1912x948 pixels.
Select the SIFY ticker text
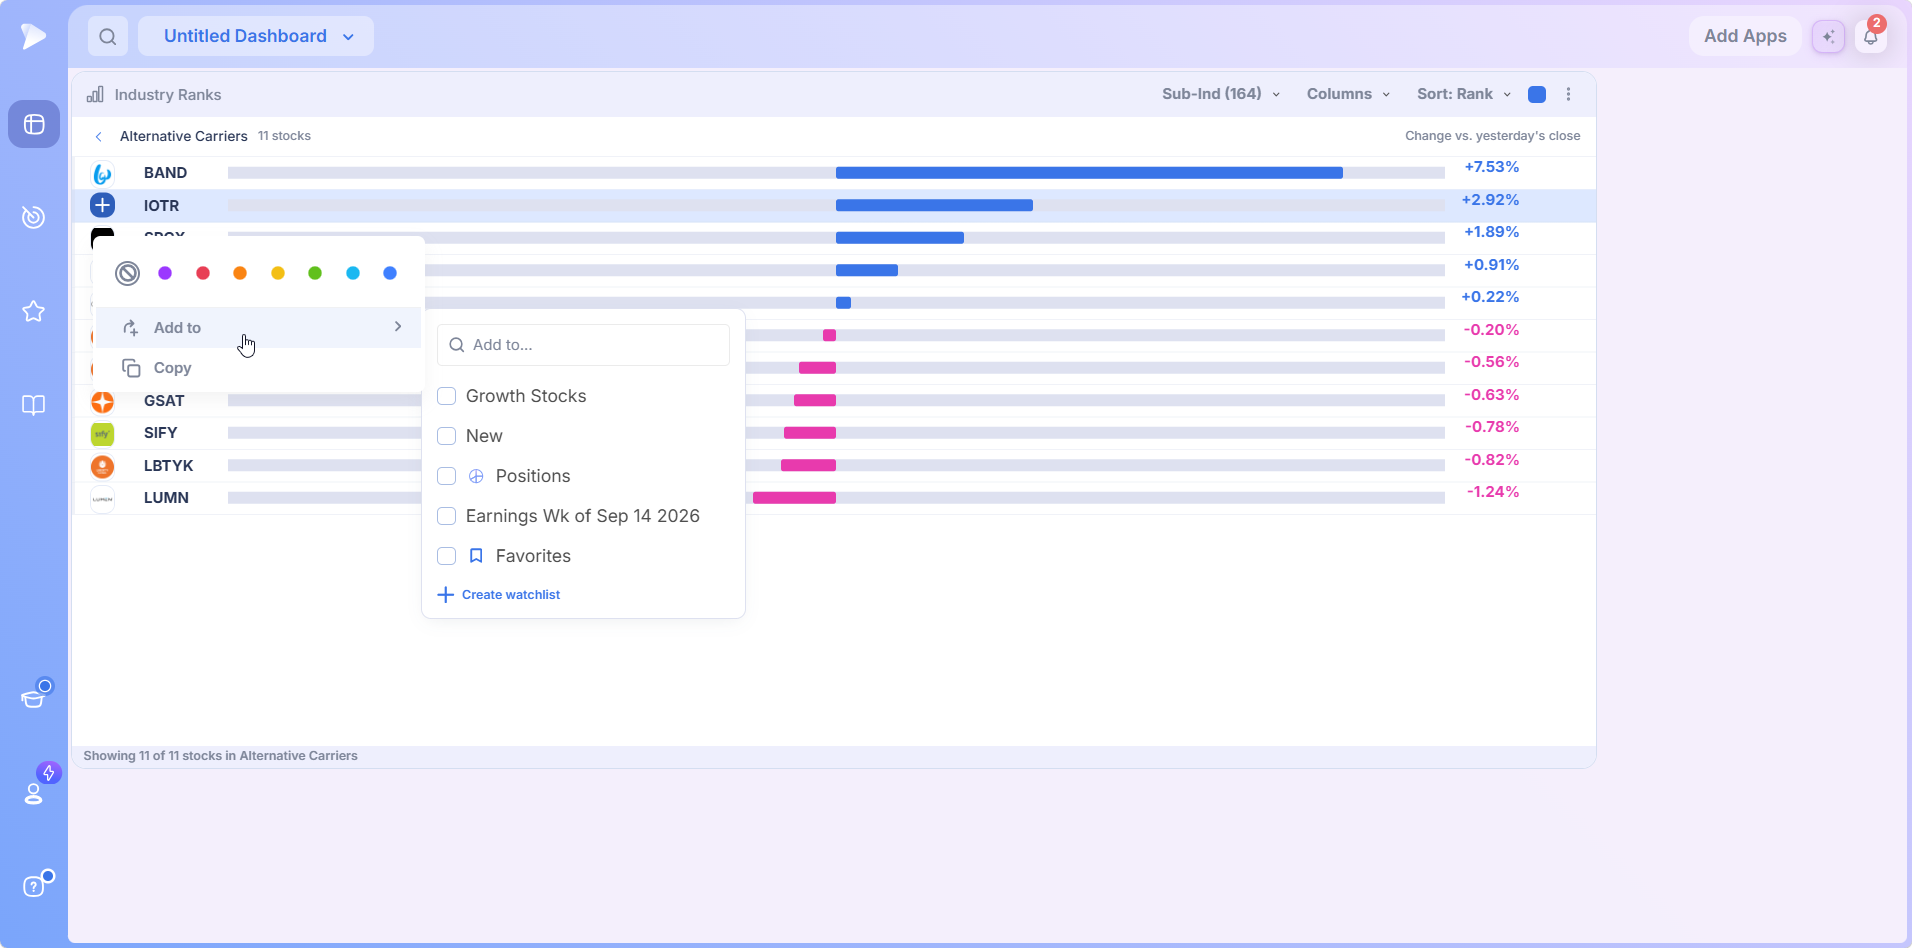point(160,433)
